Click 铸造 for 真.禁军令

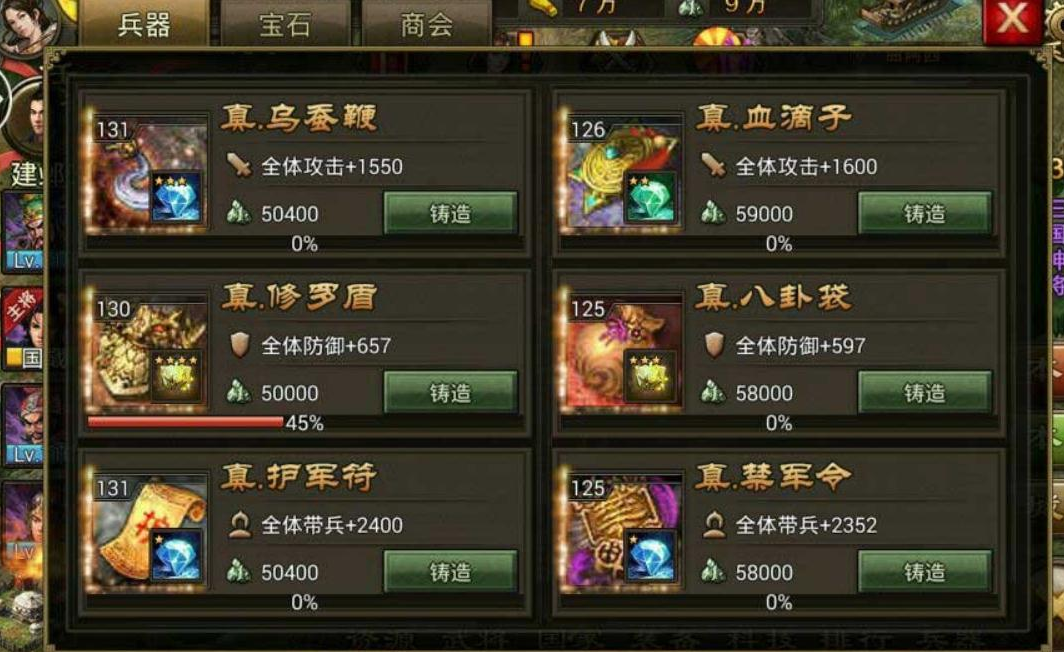(x=924, y=571)
